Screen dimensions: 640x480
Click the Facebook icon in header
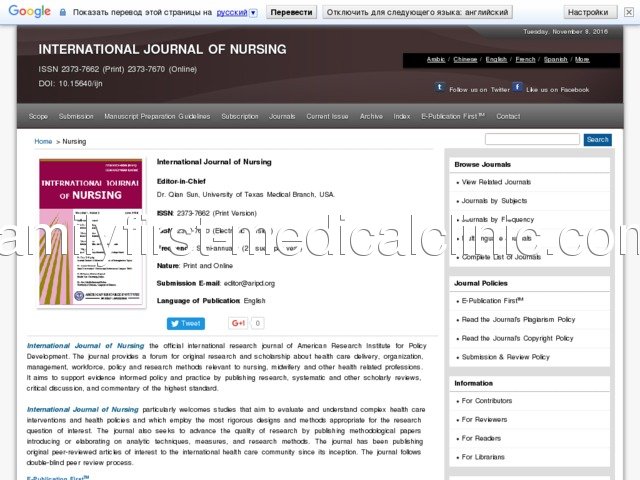coord(517,87)
